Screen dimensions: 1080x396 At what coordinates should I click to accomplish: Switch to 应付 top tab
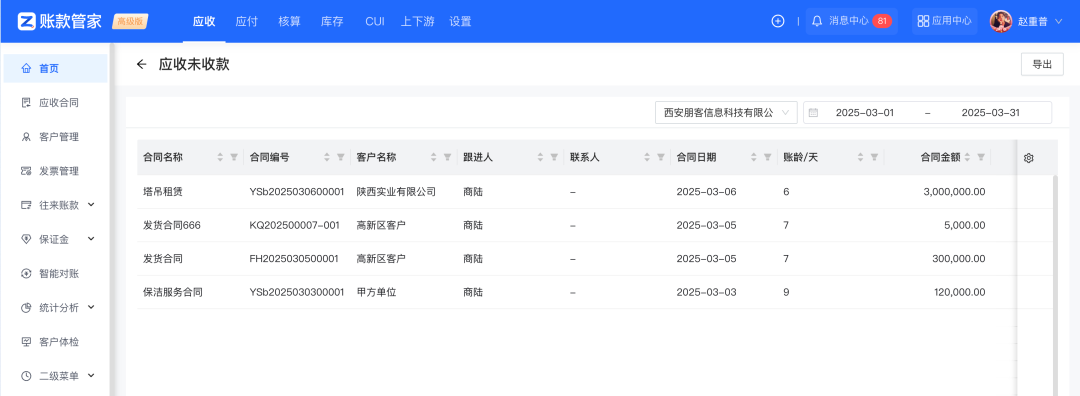pyautogui.click(x=247, y=21)
